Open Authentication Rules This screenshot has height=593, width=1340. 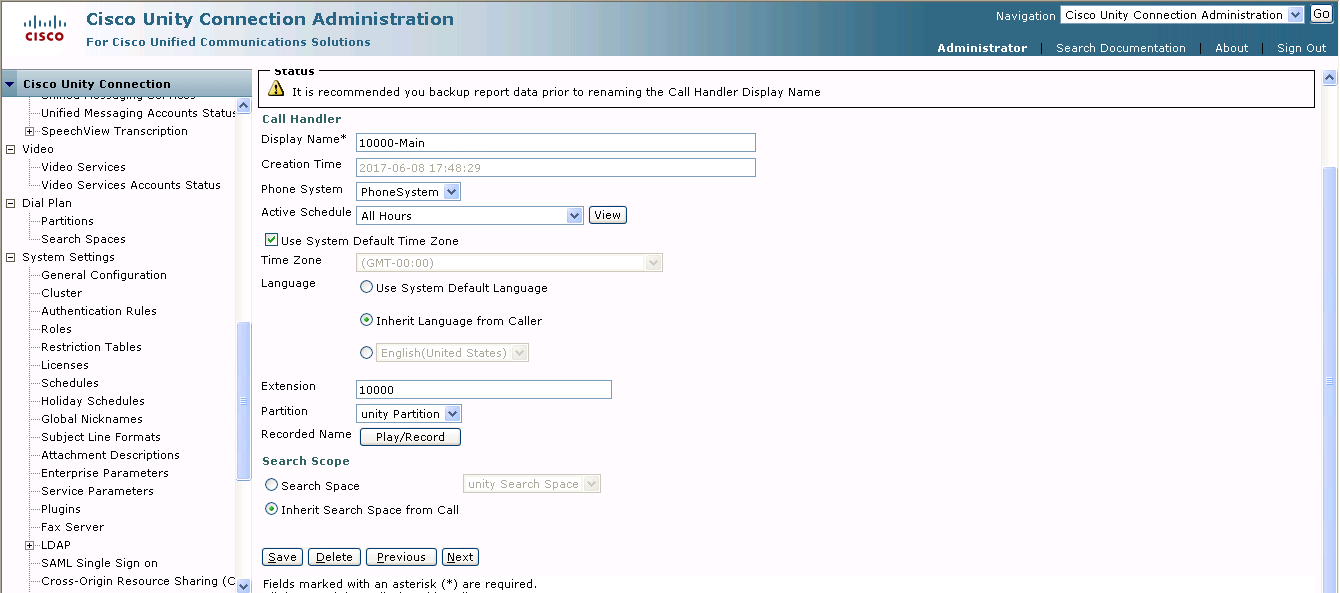[99, 311]
